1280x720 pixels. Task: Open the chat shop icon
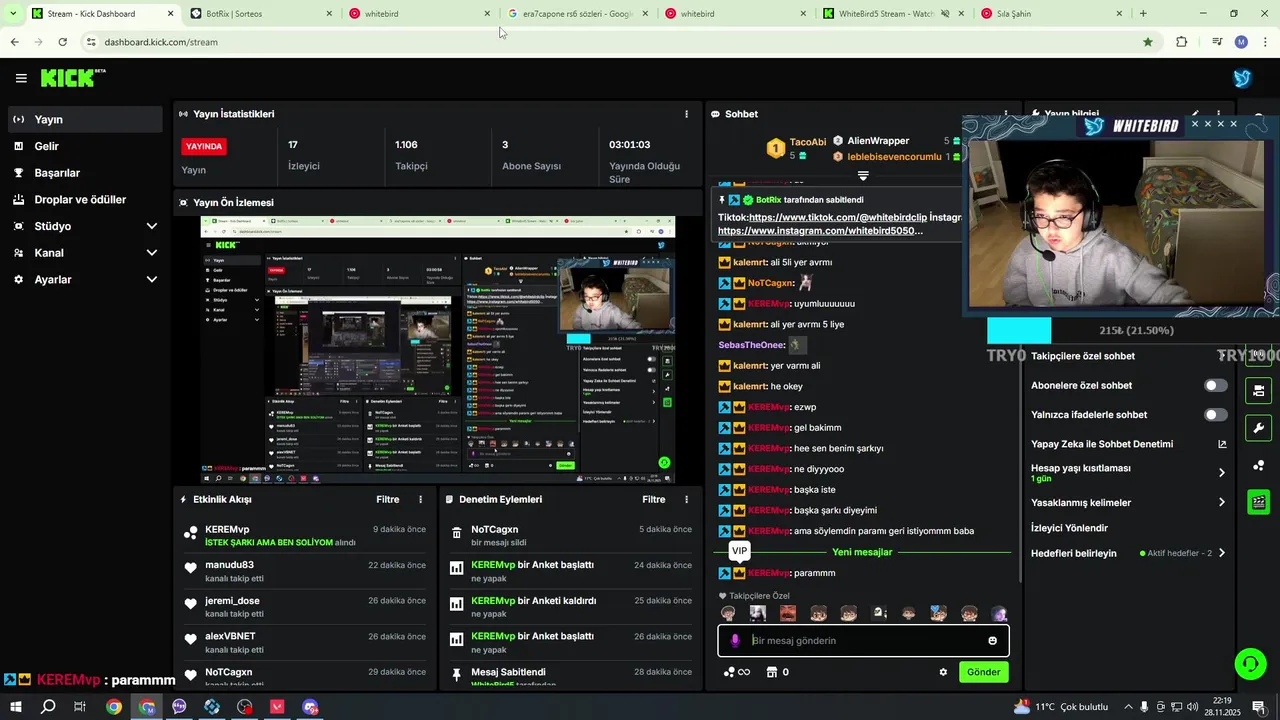771,672
